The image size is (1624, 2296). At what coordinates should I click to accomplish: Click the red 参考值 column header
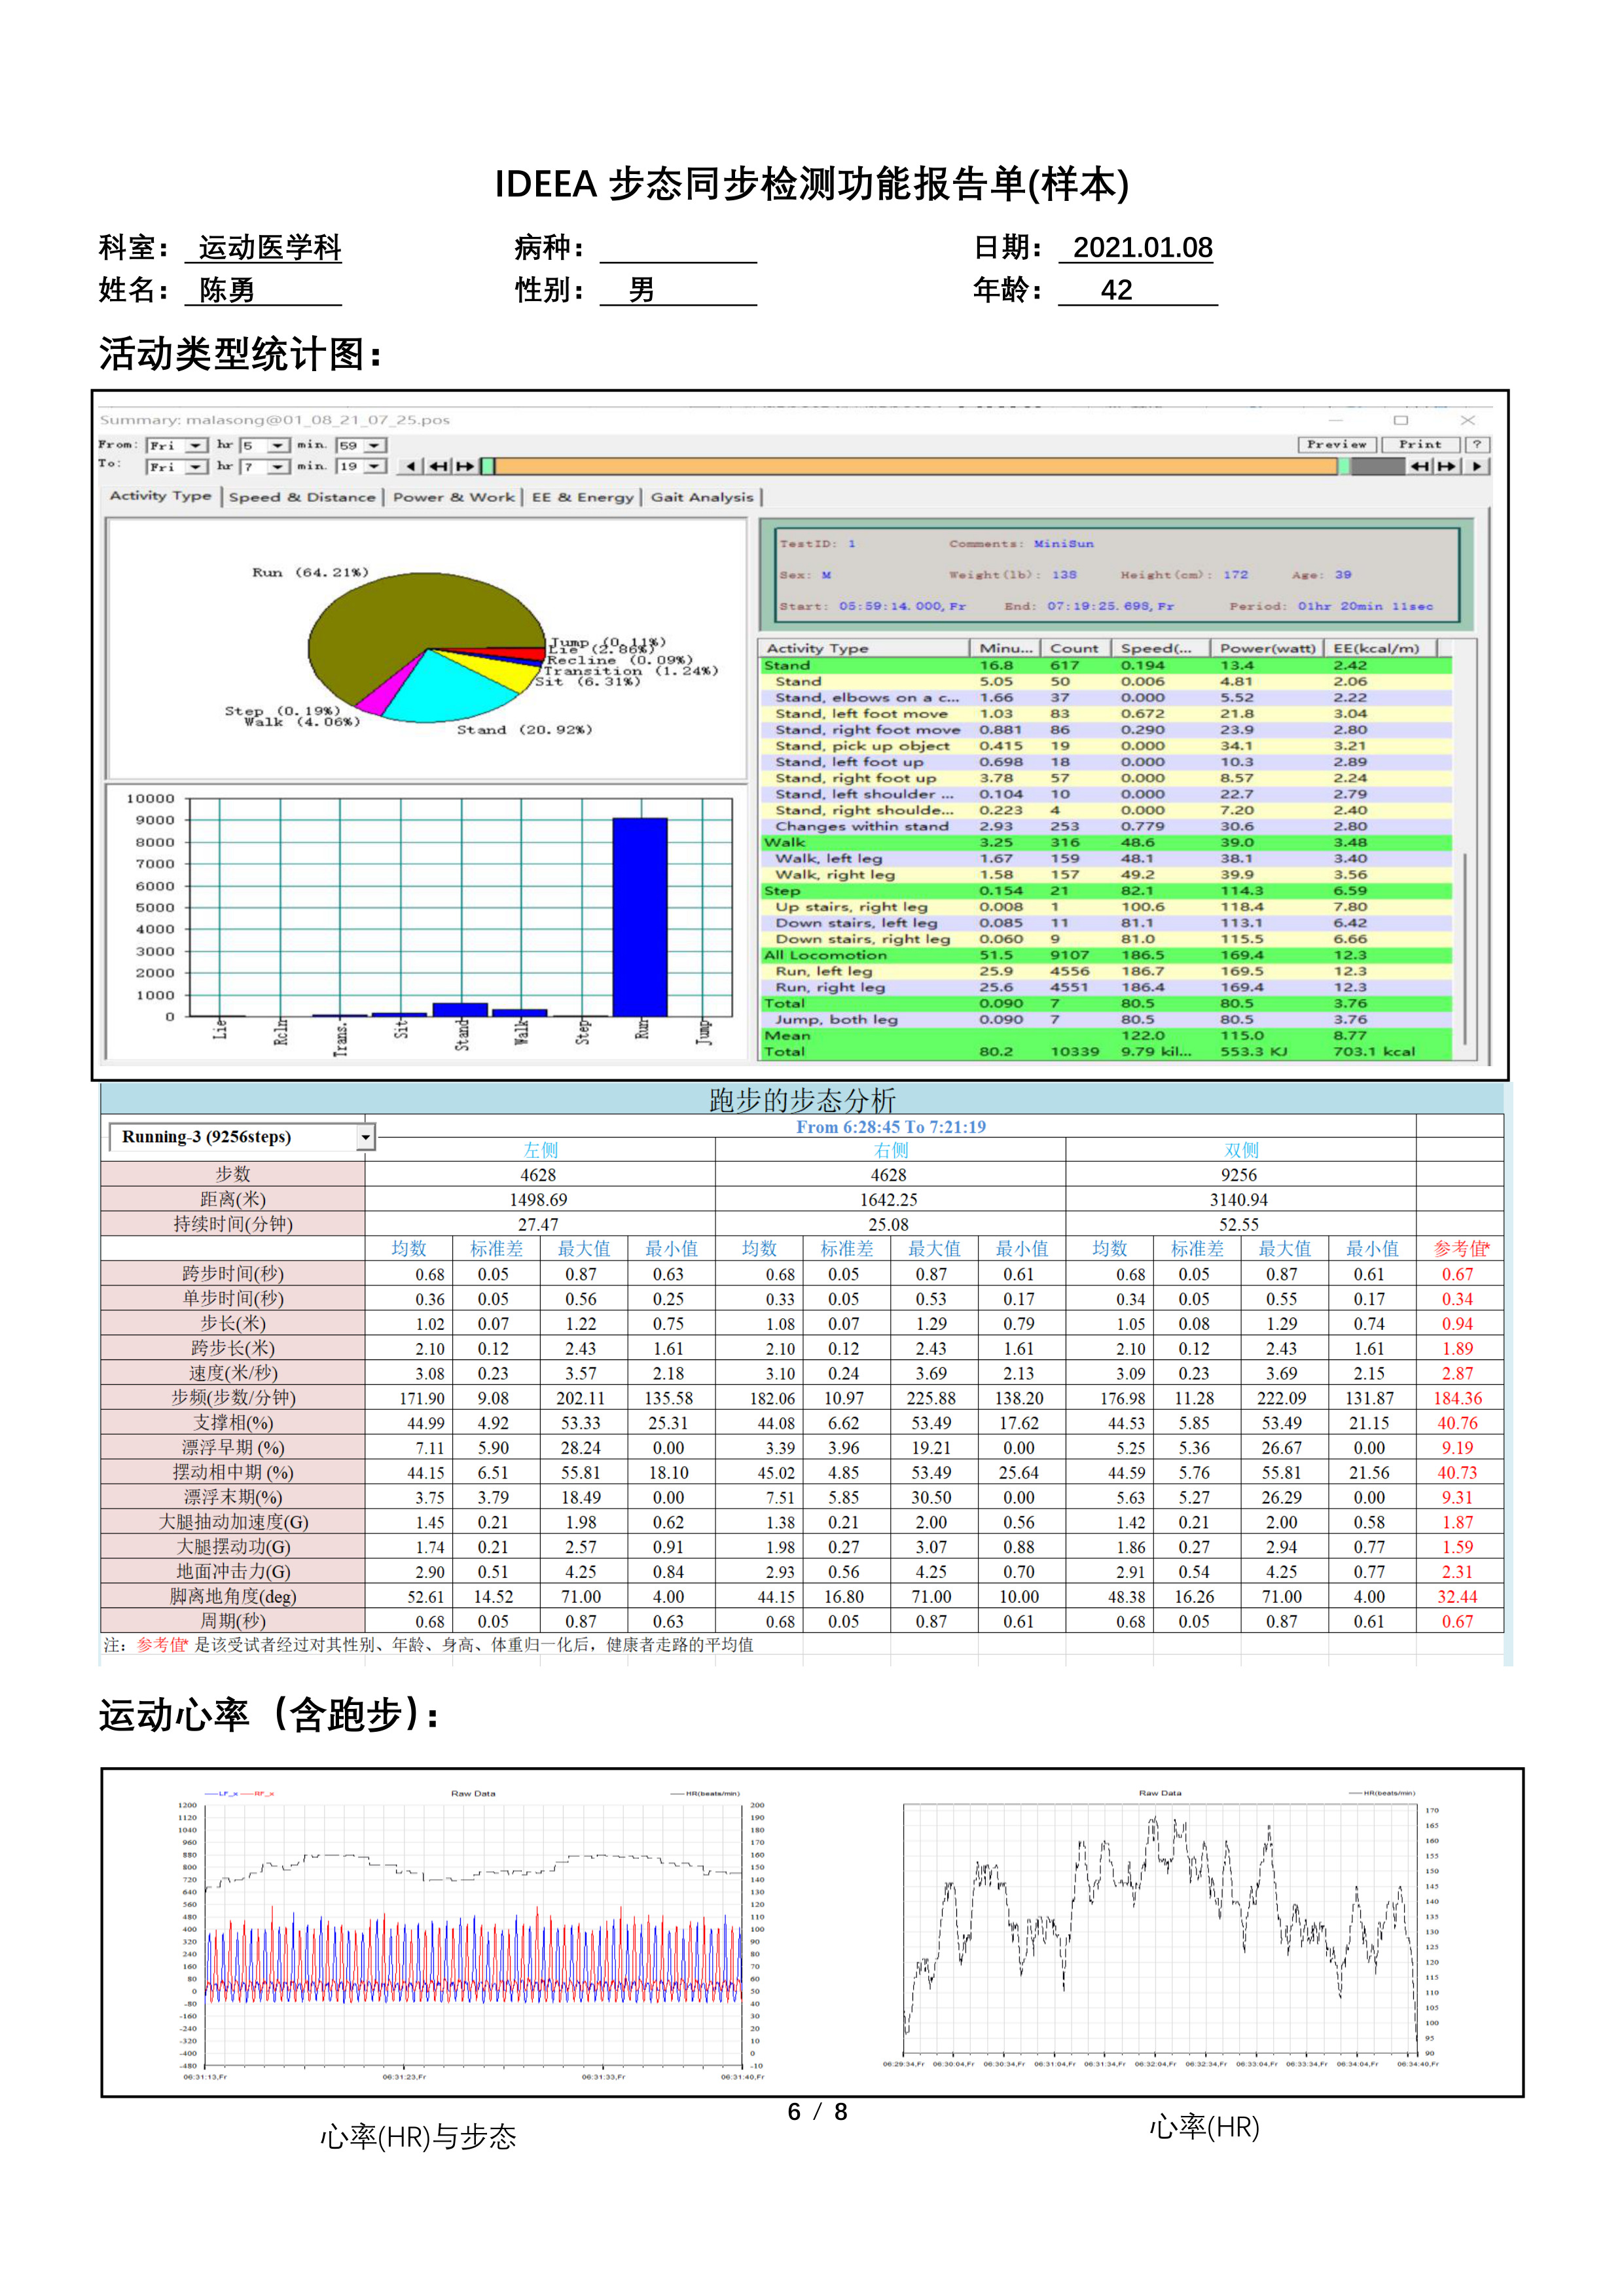click(1461, 1248)
